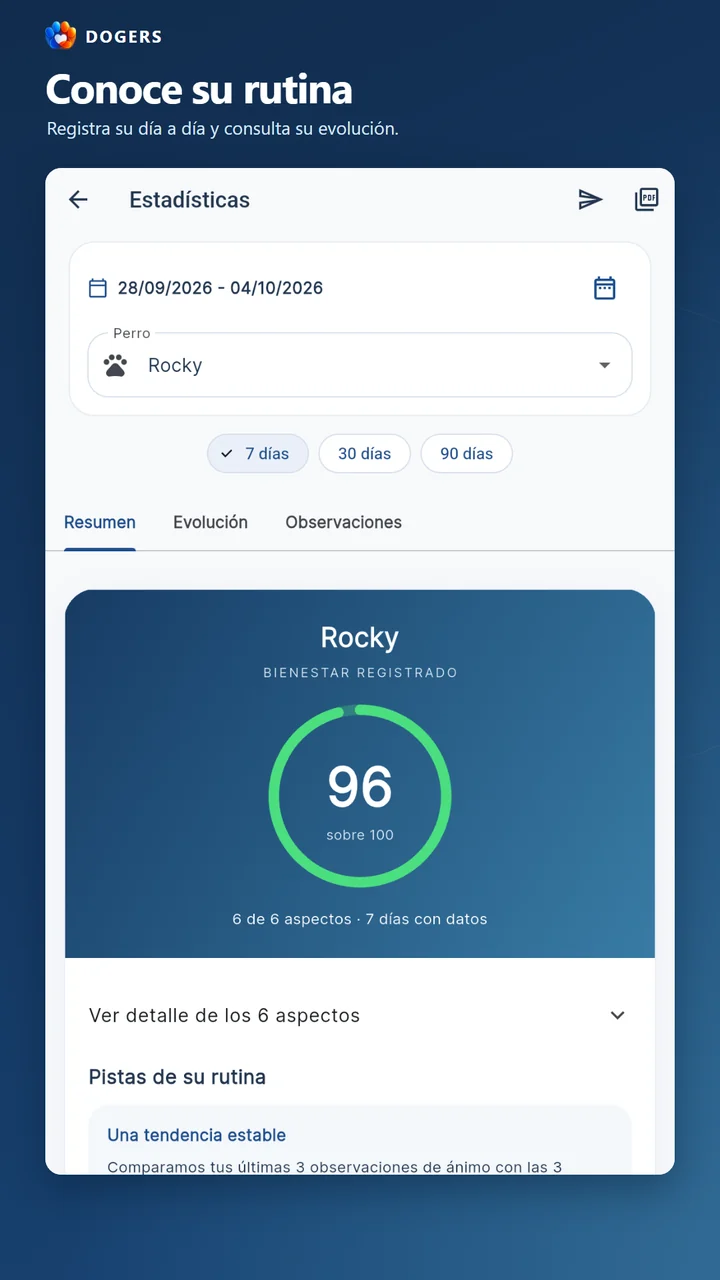Screen dimensions: 720x1280
Task: Click the sobre 100 label
Action: pos(360,835)
